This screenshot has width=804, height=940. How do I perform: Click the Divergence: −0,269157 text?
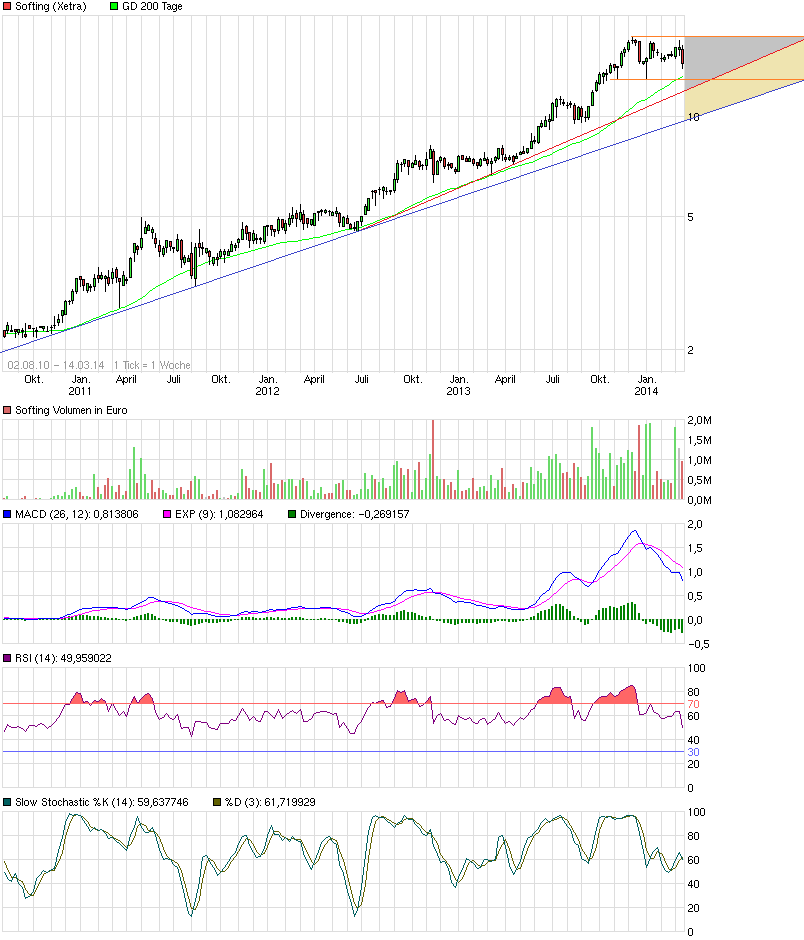(x=354, y=514)
